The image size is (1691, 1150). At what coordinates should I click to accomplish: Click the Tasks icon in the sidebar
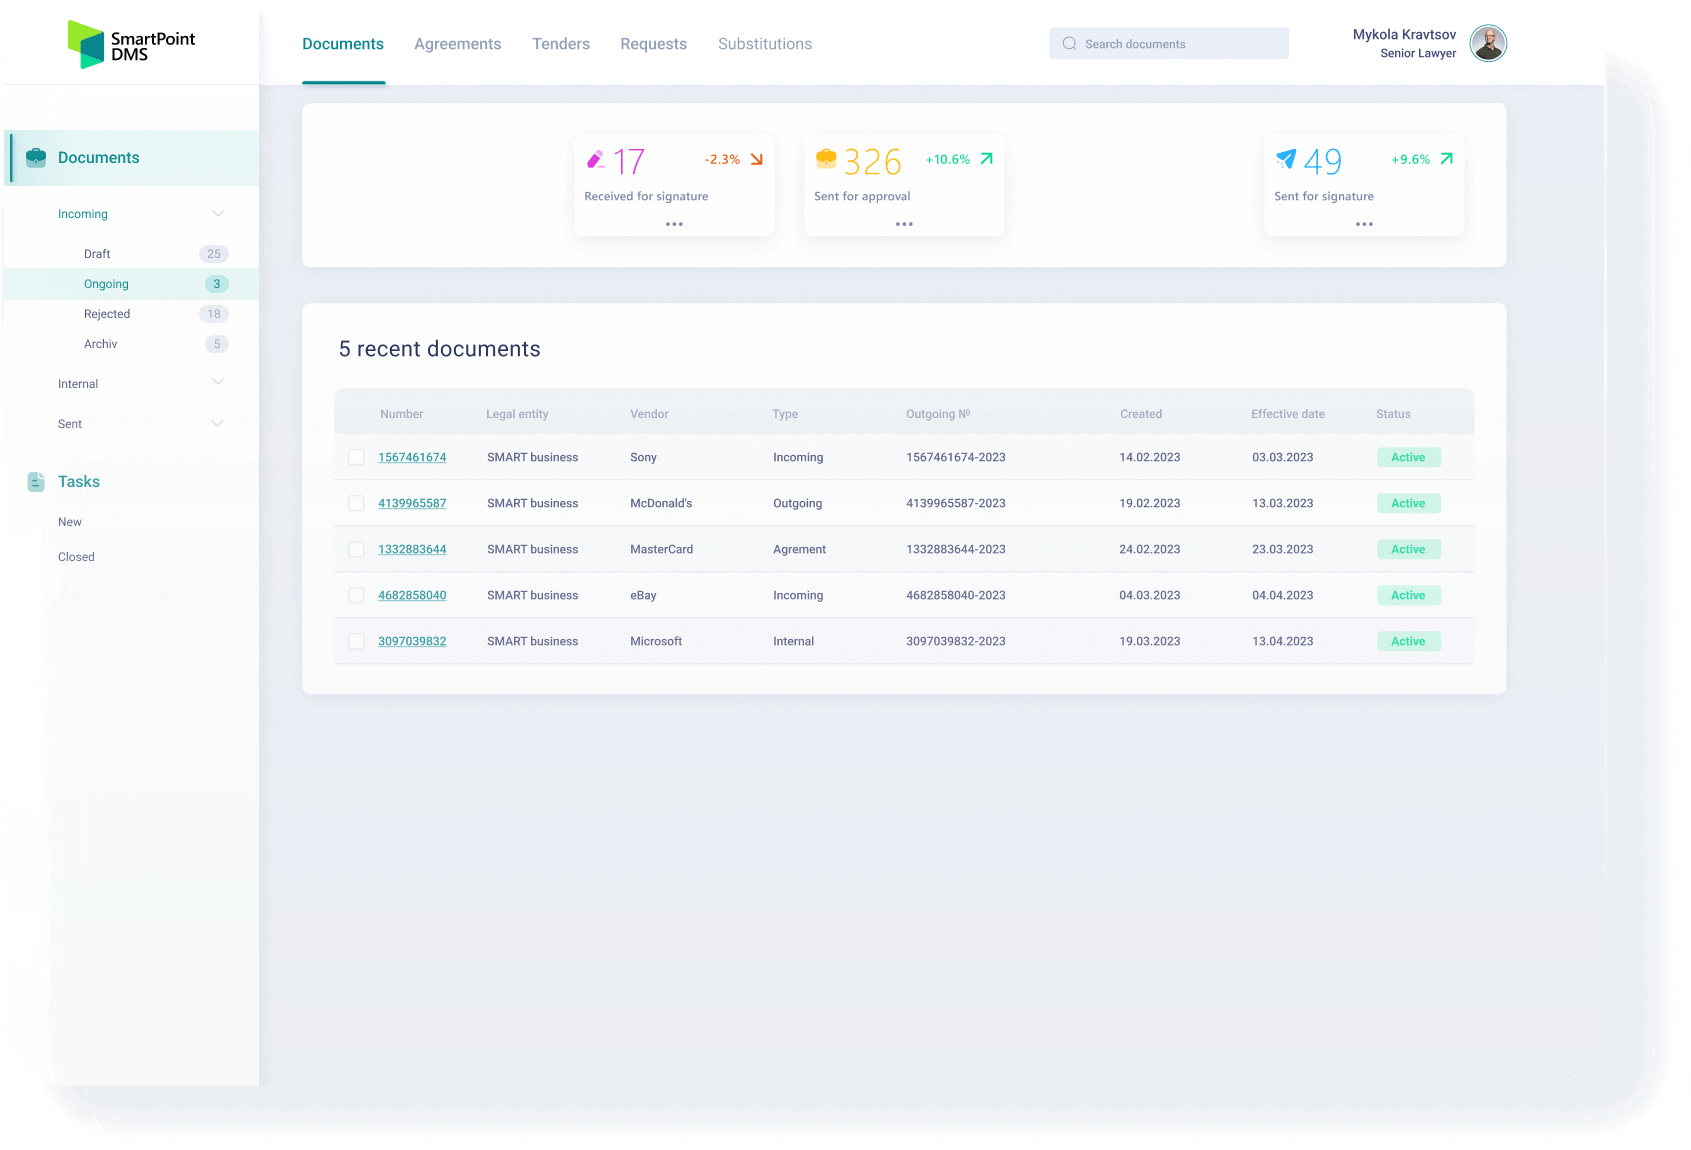tap(35, 481)
